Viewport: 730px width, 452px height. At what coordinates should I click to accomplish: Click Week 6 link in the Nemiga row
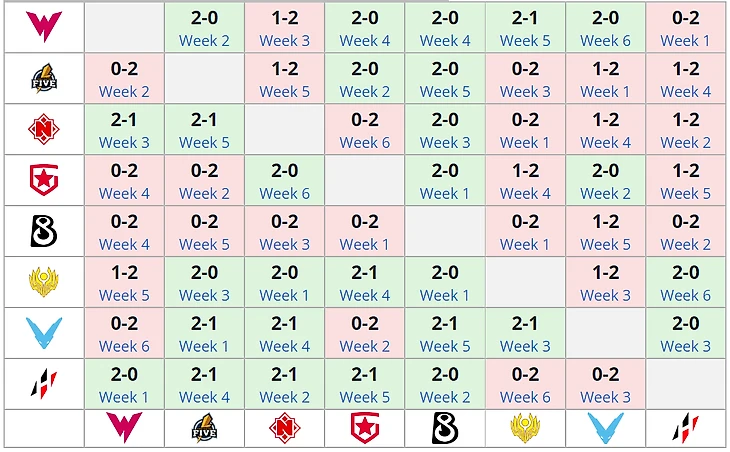coord(365,142)
